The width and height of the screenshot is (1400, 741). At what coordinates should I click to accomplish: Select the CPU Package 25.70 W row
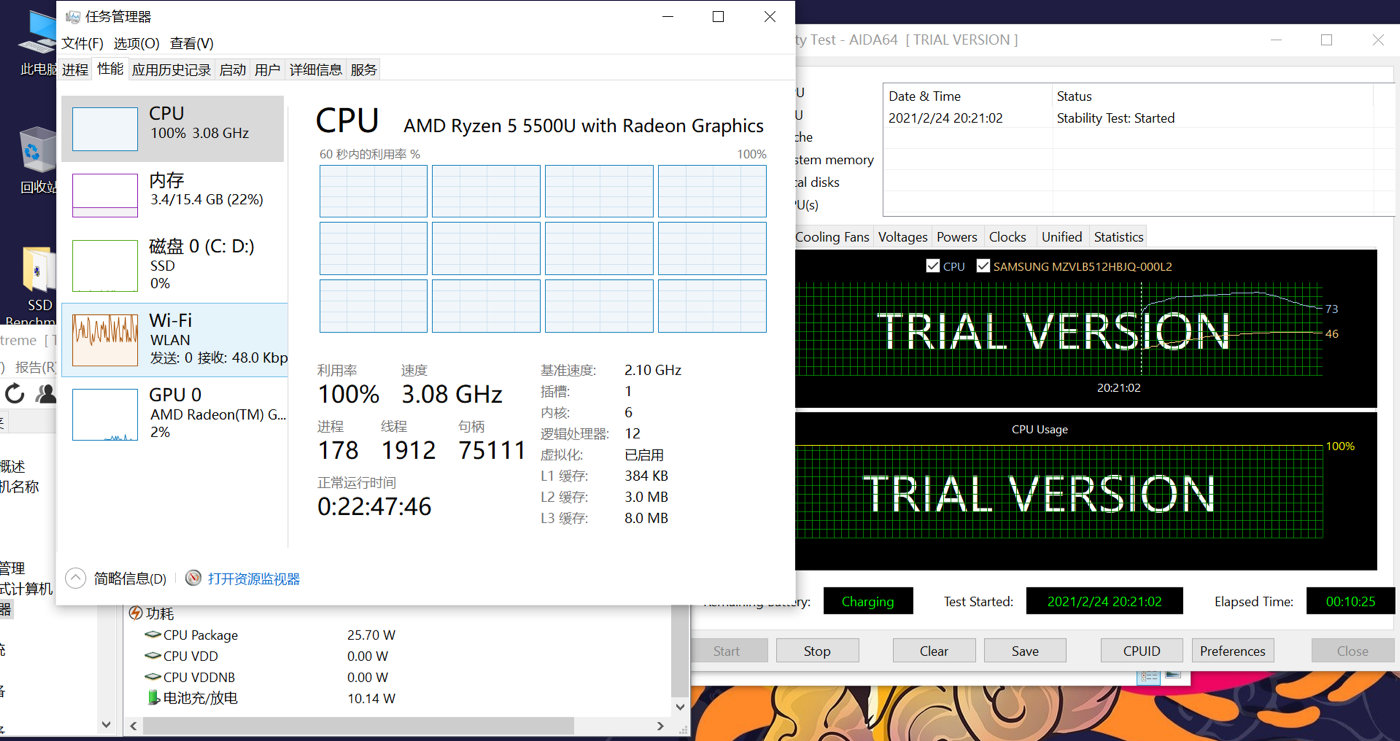pos(400,635)
